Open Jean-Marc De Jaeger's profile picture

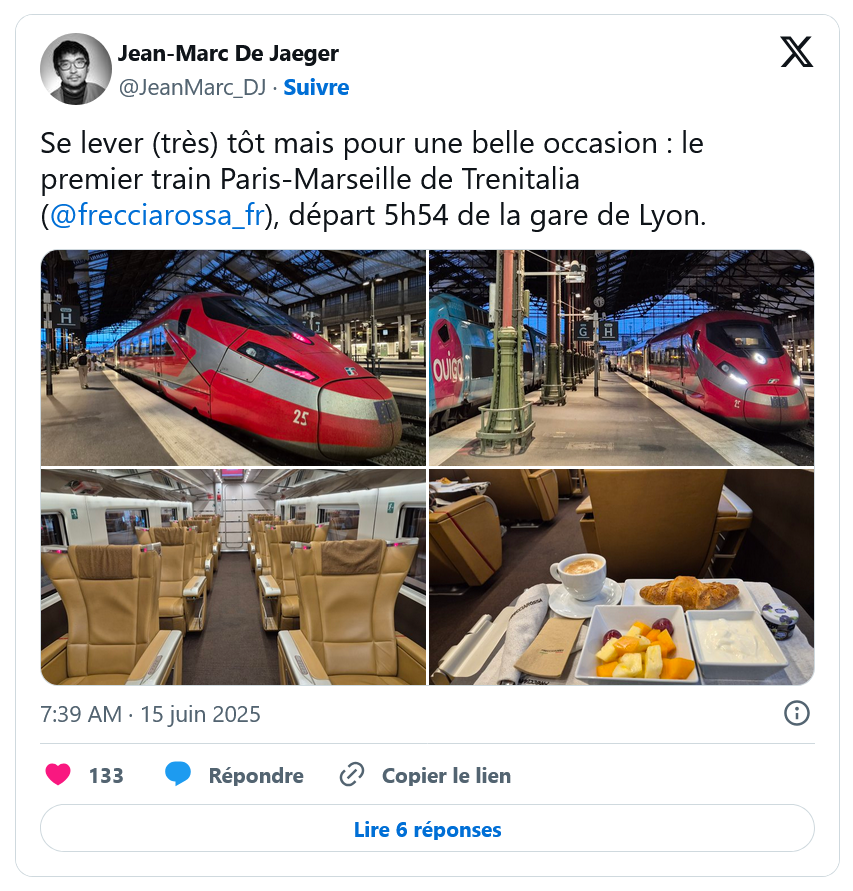click(76, 69)
